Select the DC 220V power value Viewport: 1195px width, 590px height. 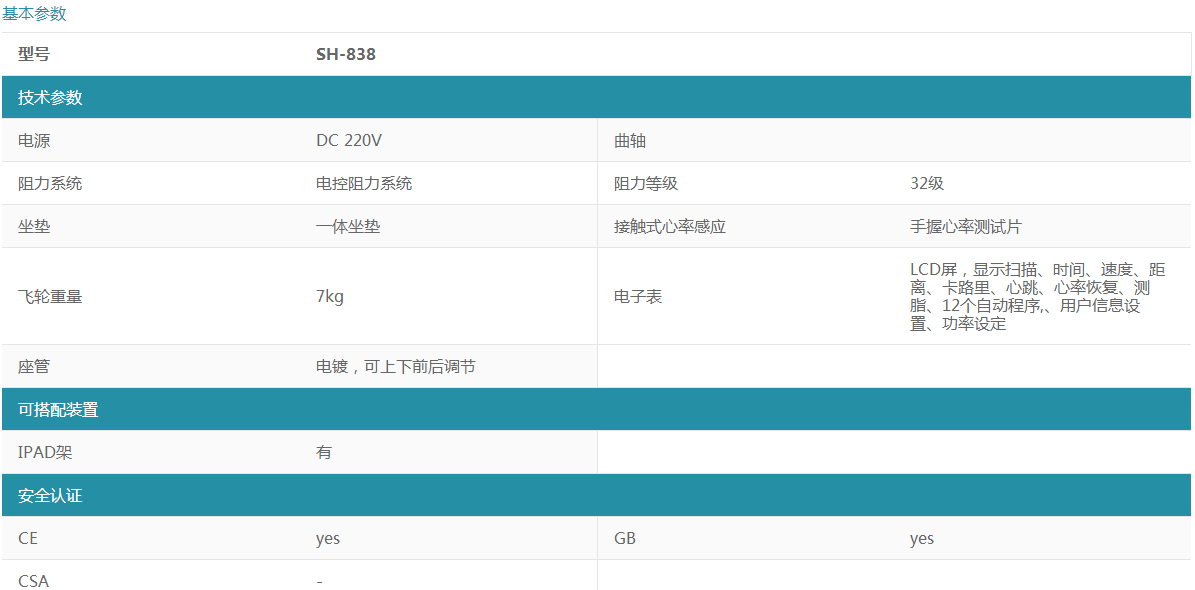point(349,140)
